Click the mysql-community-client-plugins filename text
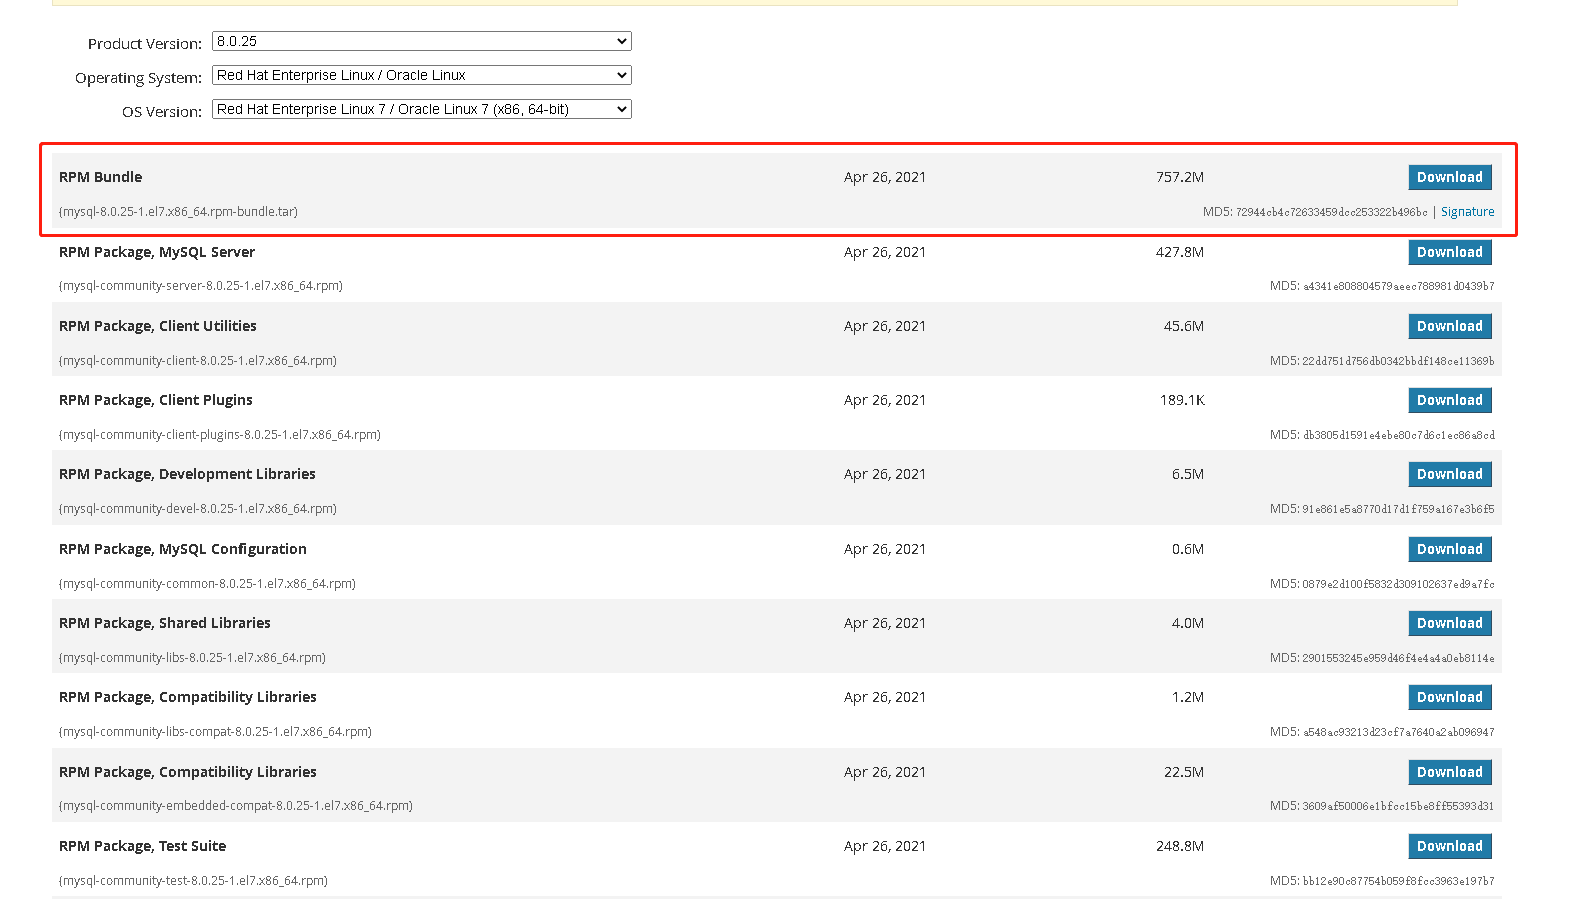1588x899 pixels. (x=220, y=435)
